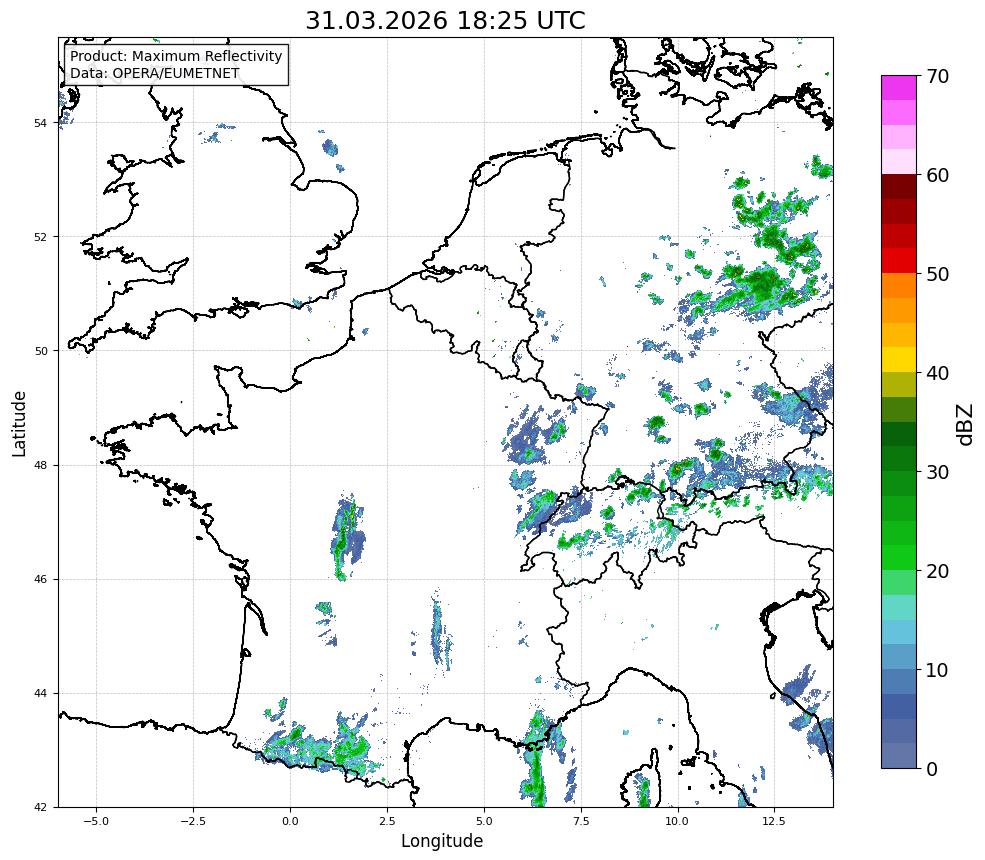Screen dimensions: 985x860
Task: Click the strong green echo over eastern Germany
Action: [763, 283]
